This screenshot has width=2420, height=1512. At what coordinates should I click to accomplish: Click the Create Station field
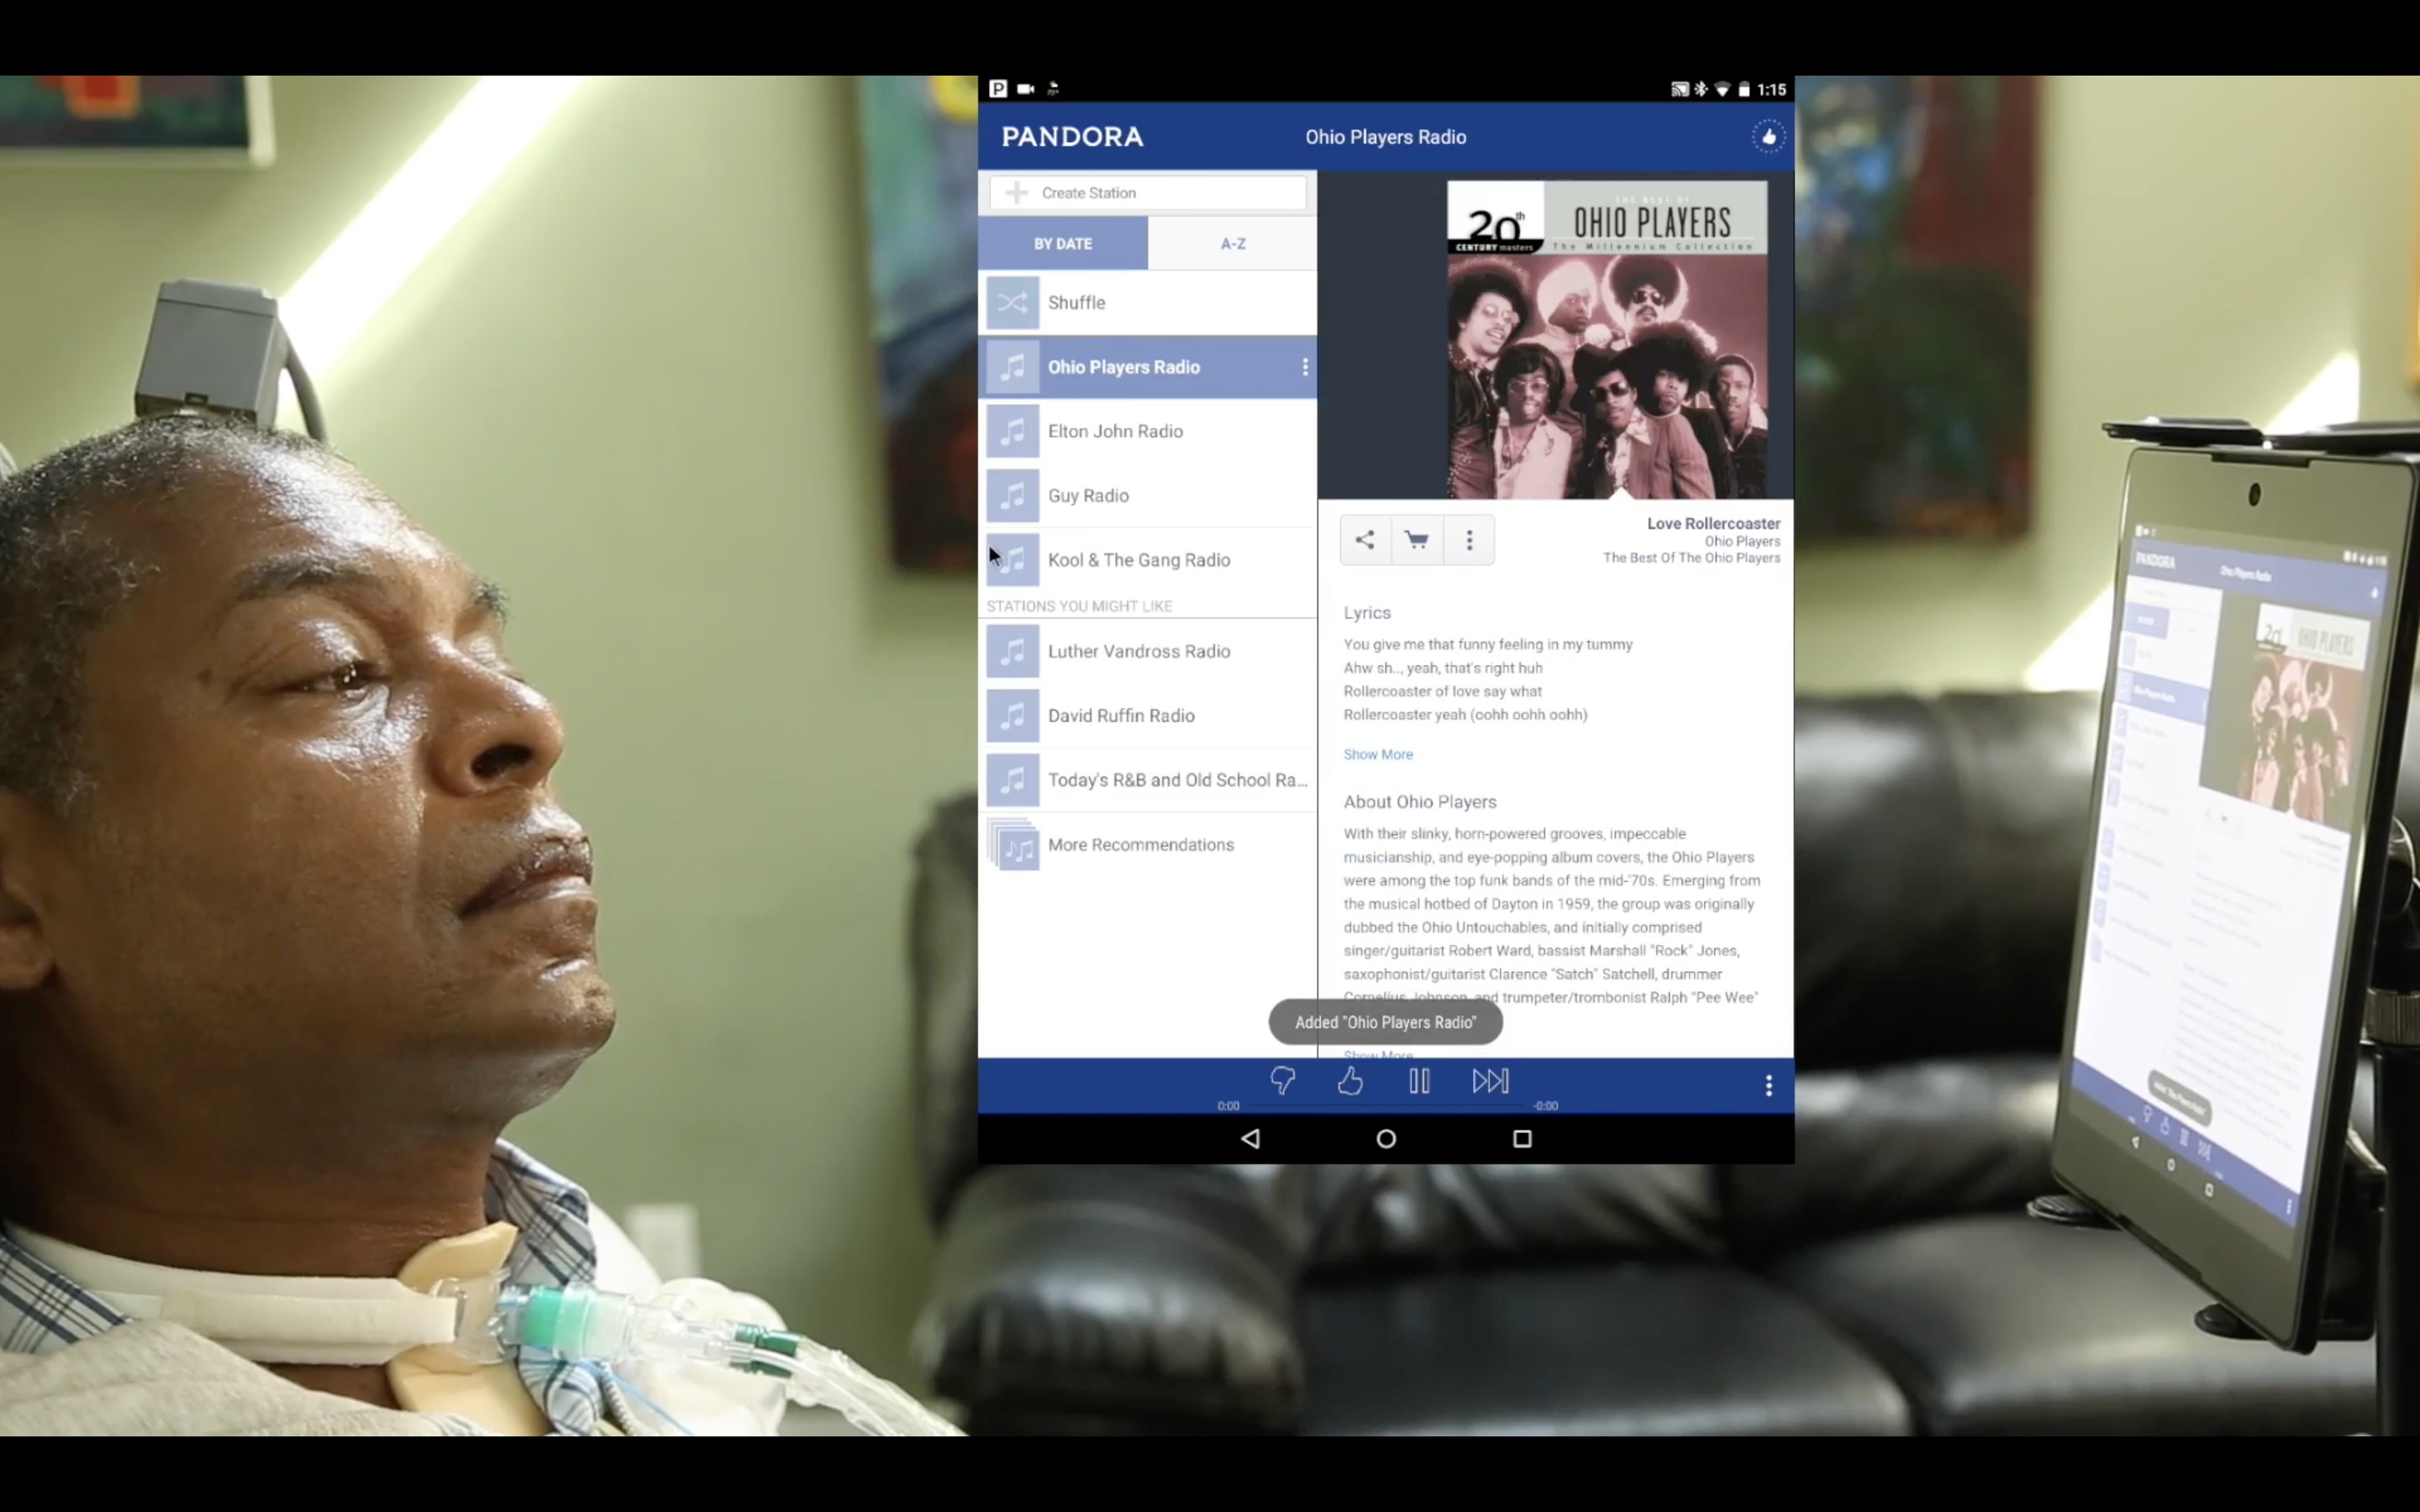pyautogui.click(x=1147, y=193)
